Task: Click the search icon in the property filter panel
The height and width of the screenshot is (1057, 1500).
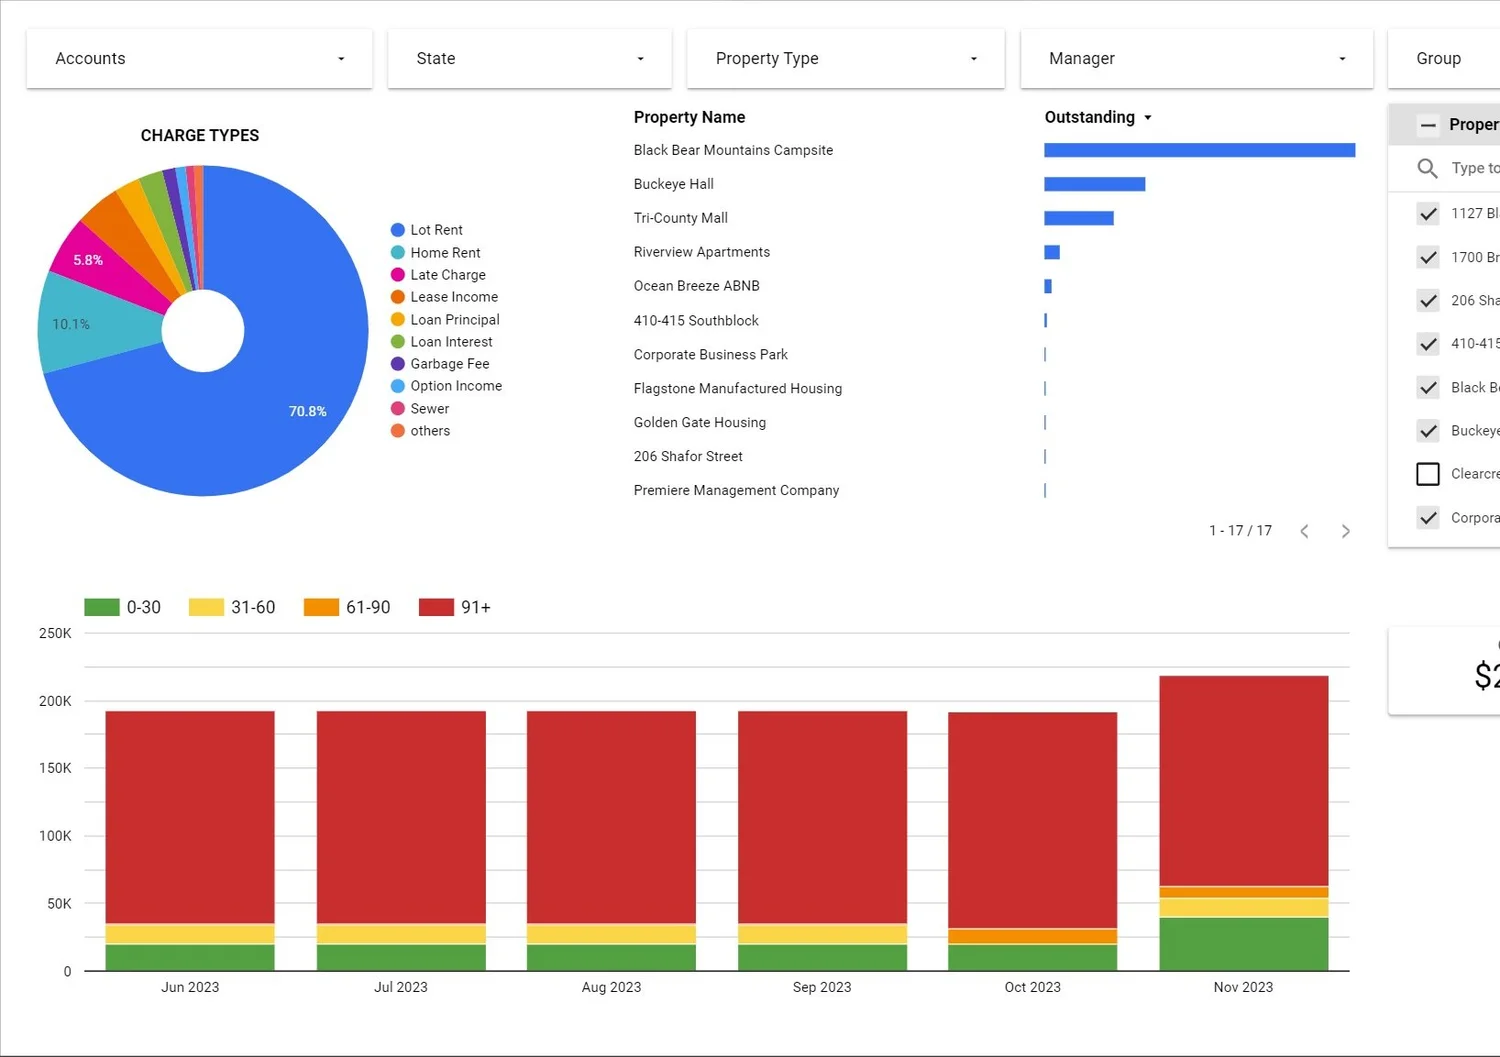Action: (x=1427, y=168)
